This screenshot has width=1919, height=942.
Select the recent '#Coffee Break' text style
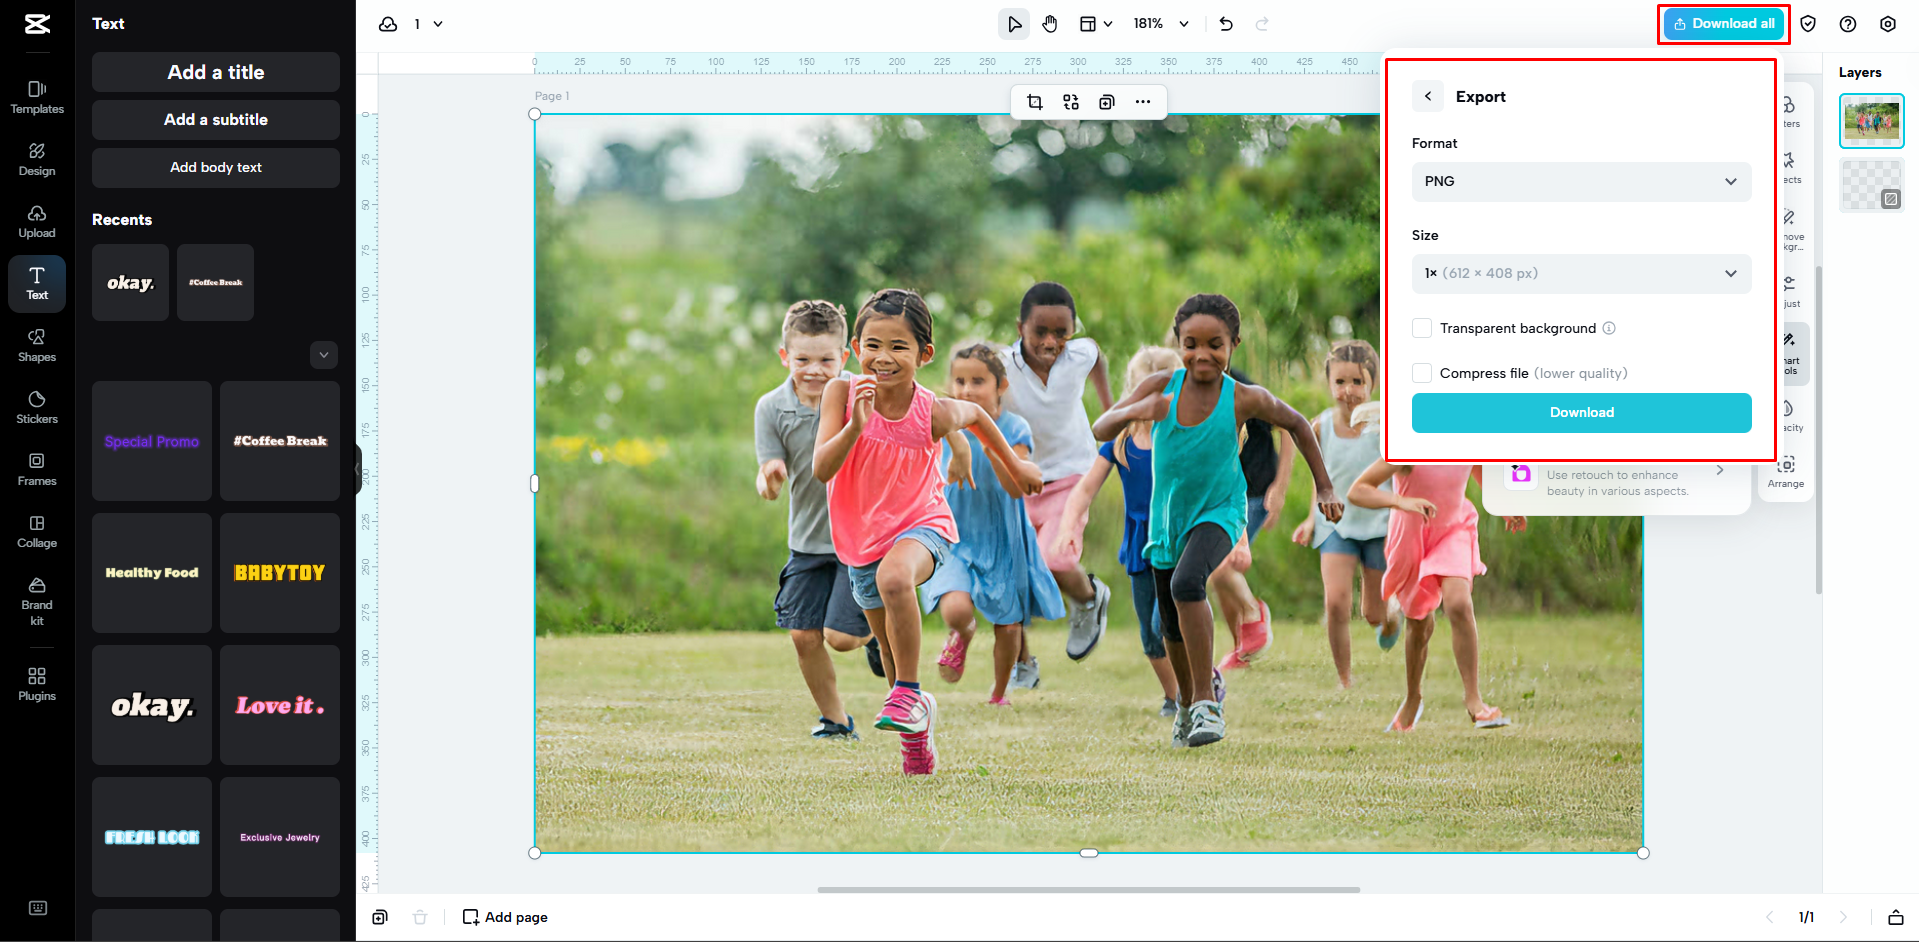click(x=215, y=283)
